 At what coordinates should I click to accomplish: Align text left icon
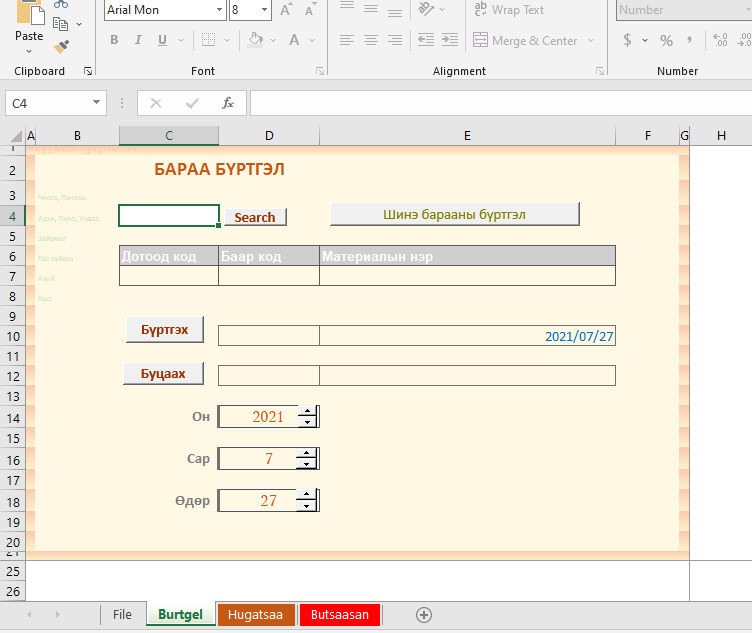347,40
